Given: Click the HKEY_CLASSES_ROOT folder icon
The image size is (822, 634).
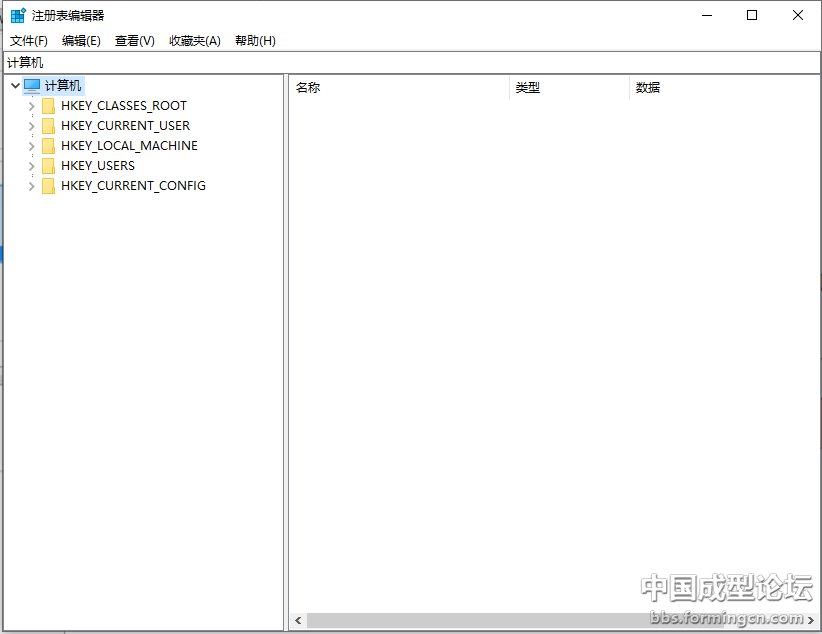Looking at the screenshot, I should pyautogui.click(x=49, y=106).
